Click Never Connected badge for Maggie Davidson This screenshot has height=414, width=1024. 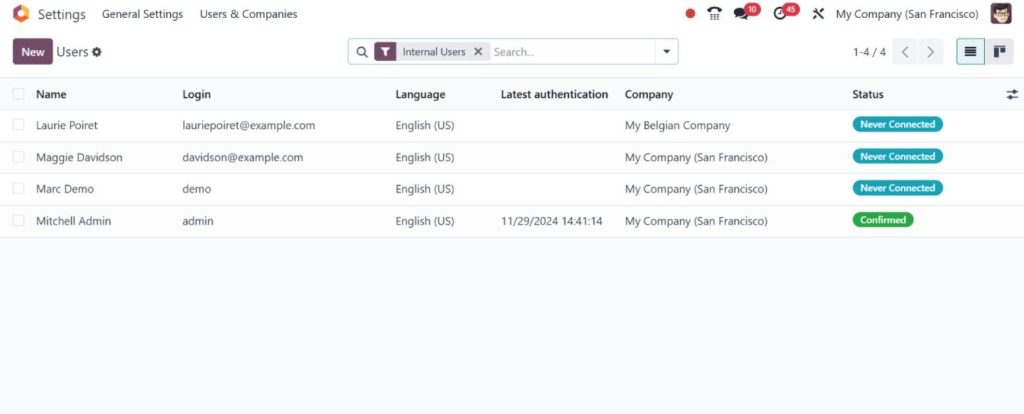[897, 156]
